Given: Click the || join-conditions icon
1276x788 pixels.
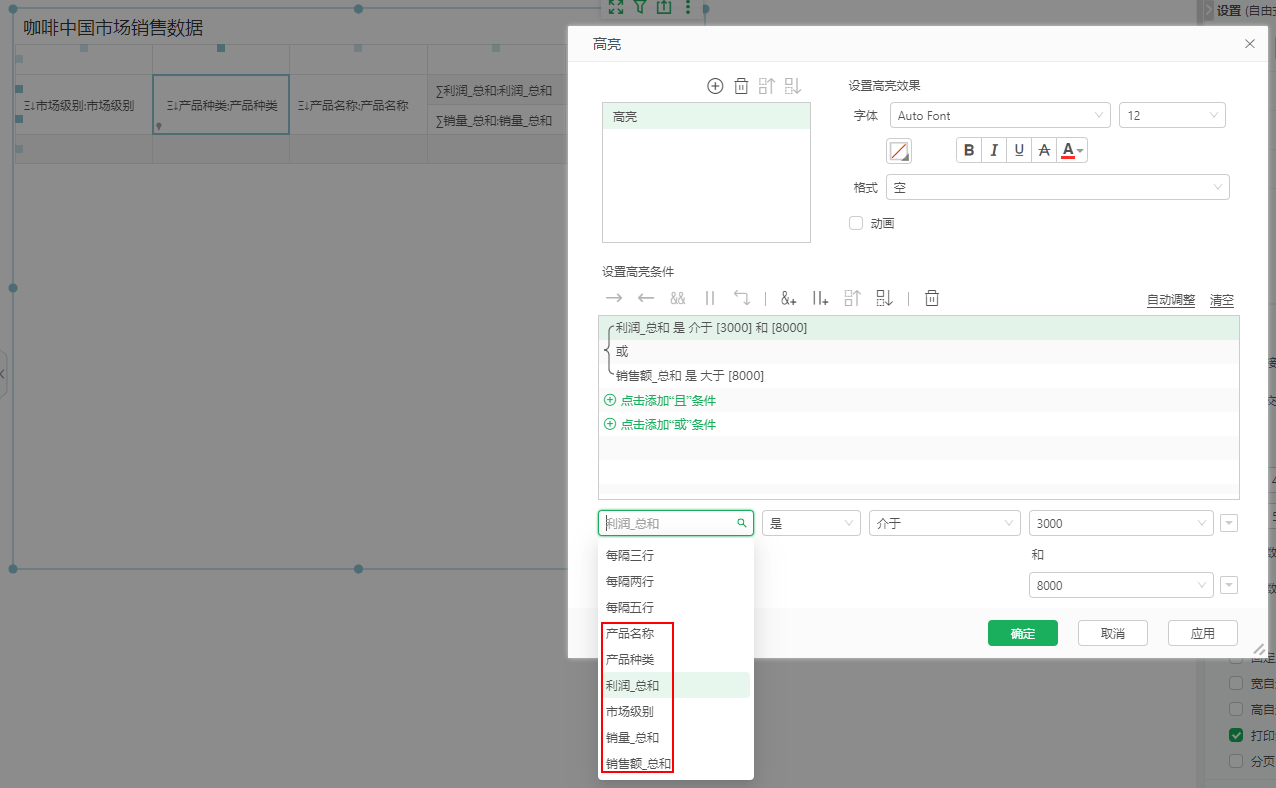Looking at the screenshot, I should pos(710,298).
